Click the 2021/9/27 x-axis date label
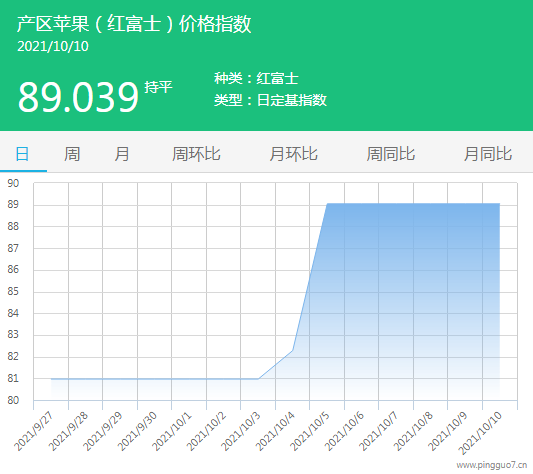The image size is (533, 474). [x=33, y=431]
